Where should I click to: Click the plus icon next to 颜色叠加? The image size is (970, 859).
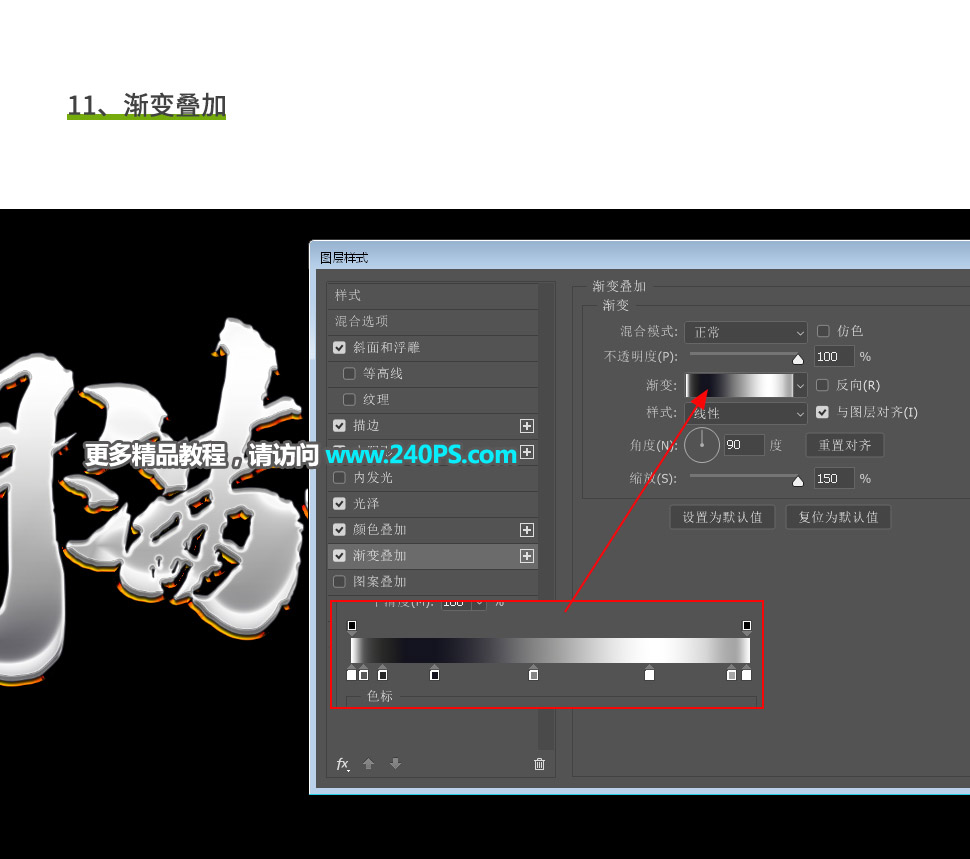526,529
